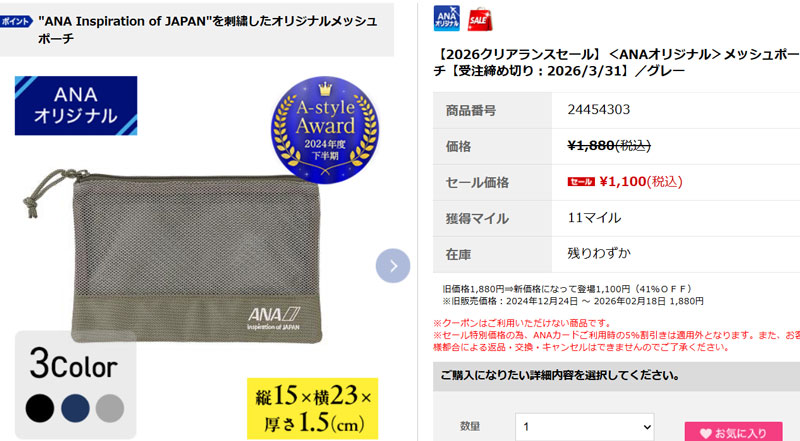Click the ANA logo on the pouch

tap(274, 318)
